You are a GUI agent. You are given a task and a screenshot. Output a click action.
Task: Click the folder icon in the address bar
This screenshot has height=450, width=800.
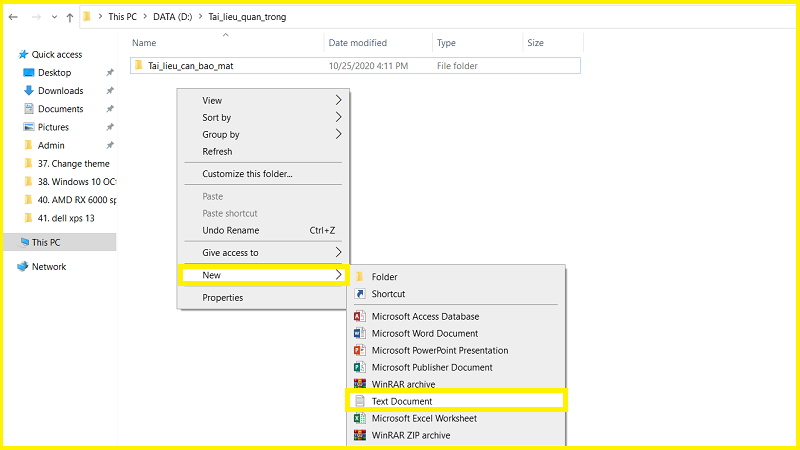[x=87, y=17]
